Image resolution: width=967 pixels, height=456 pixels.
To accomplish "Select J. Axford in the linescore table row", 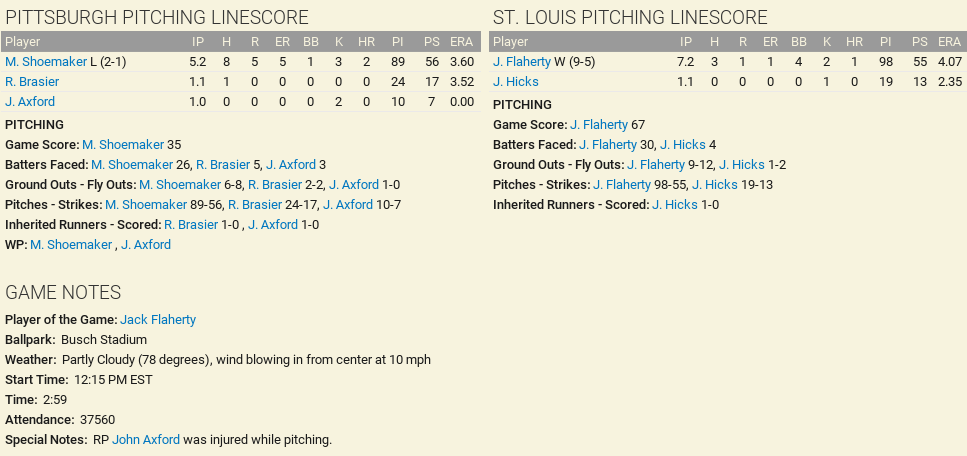I will (x=30, y=102).
